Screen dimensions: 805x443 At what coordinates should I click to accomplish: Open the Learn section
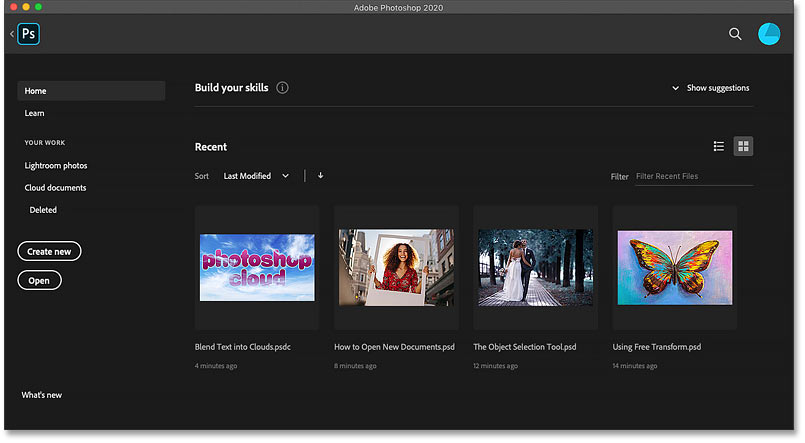(34, 113)
